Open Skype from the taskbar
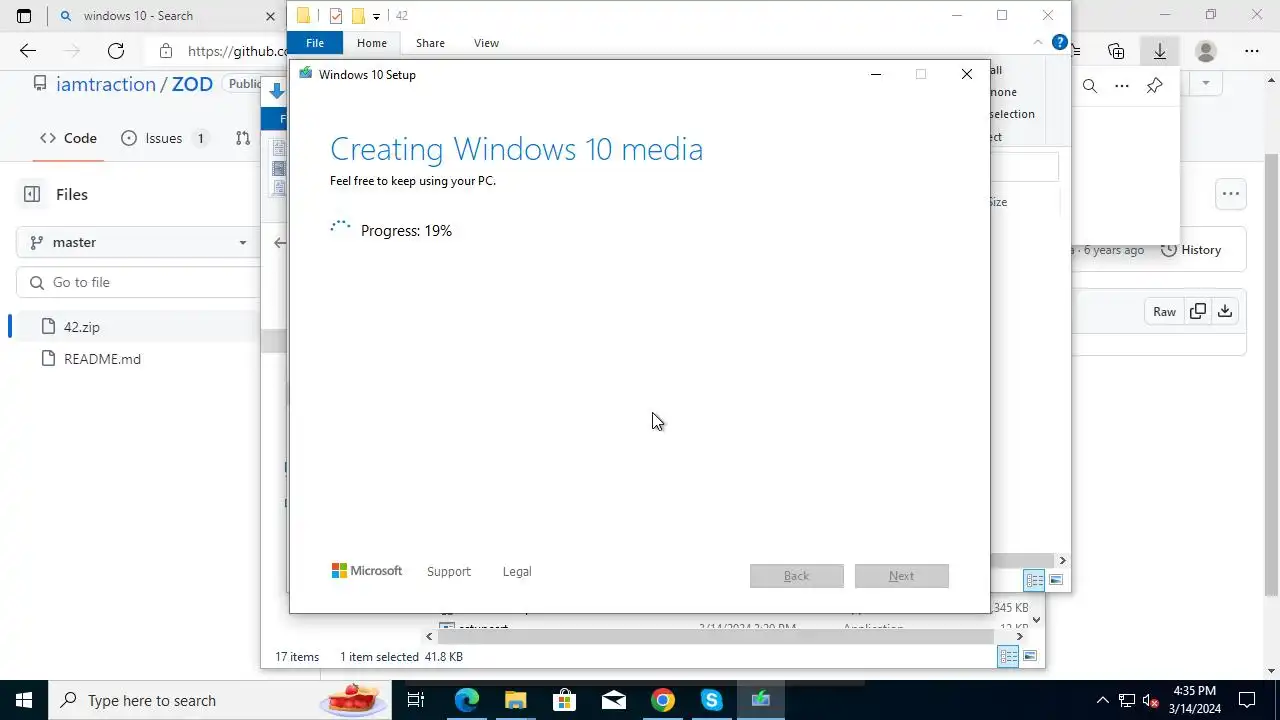Viewport: 1280px width, 720px height. coord(711,700)
